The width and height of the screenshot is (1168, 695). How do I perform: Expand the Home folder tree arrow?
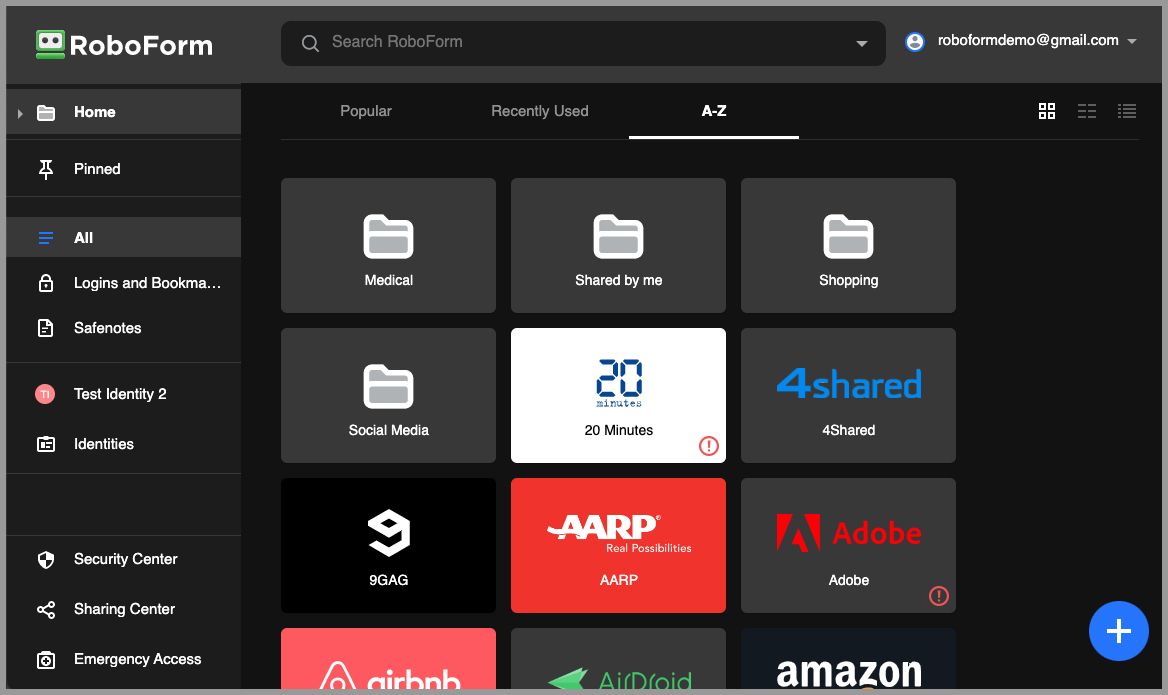[20, 113]
